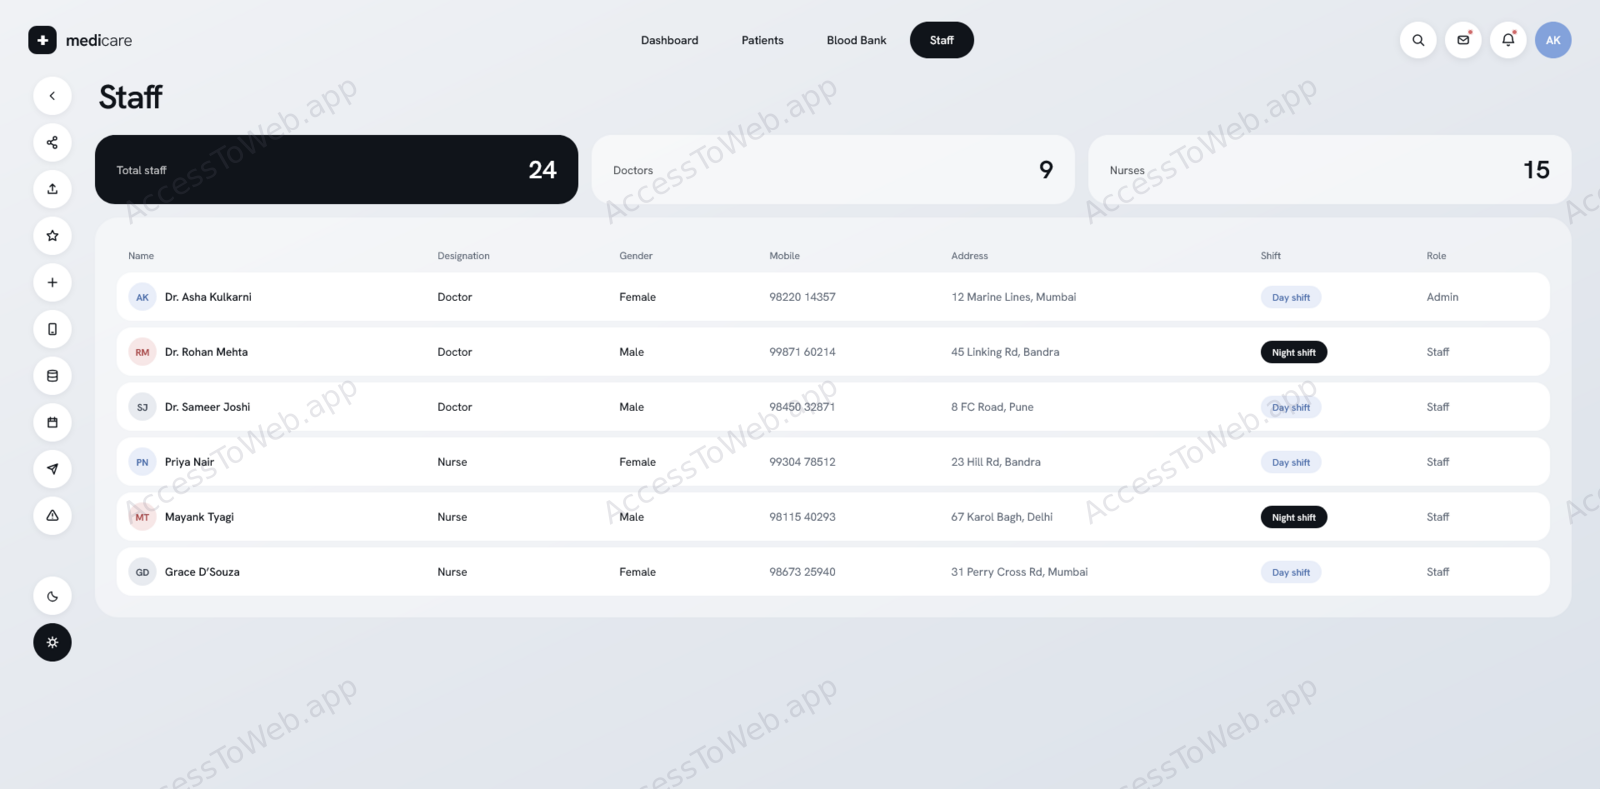The height and width of the screenshot is (789, 1600).
Task: Open AK profile avatar in header
Action: tap(1553, 40)
